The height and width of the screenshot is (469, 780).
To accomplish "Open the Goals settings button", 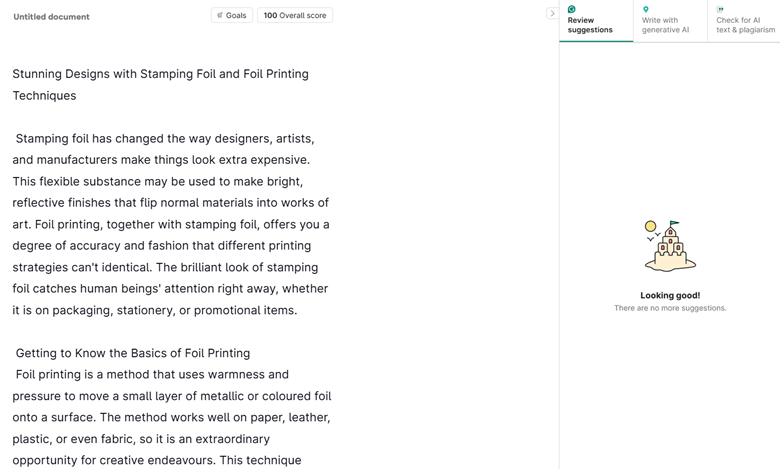I will tap(232, 16).
